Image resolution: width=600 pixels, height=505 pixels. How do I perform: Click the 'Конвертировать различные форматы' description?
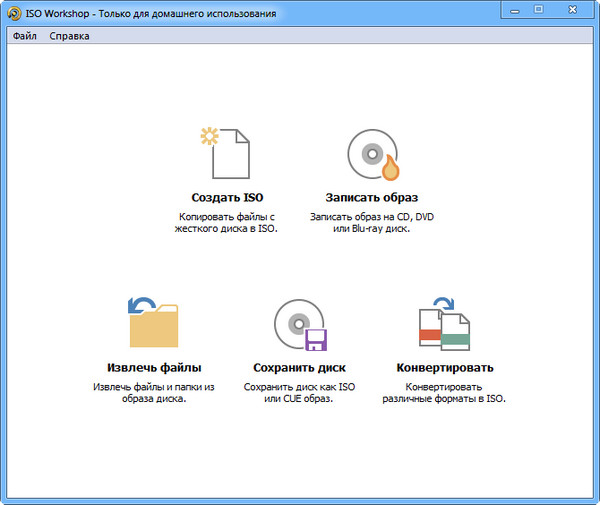[x=444, y=392]
